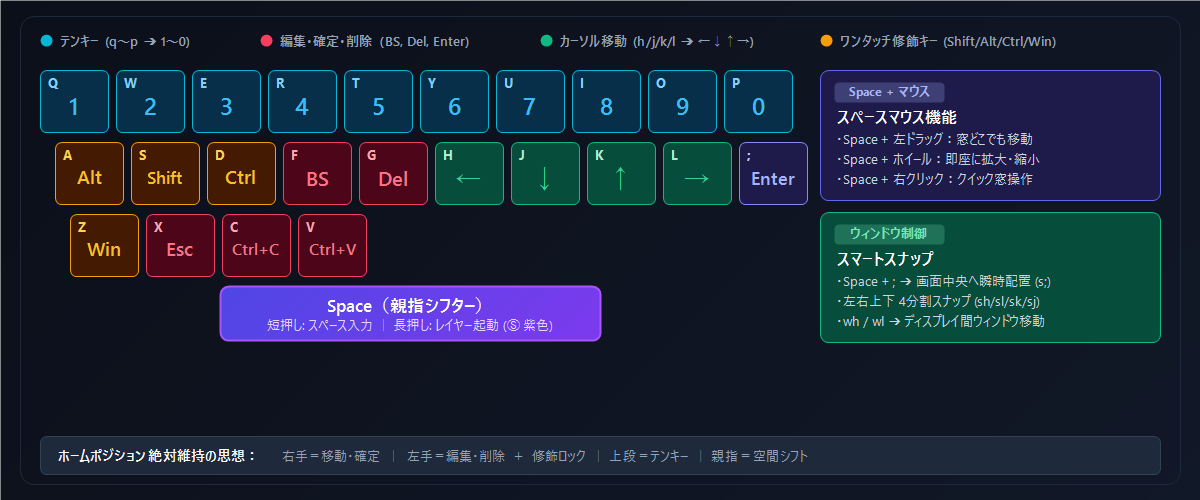The height and width of the screenshot is (500, 1200).
Task: Click the J key down arrow
Action: click(545, 174)
